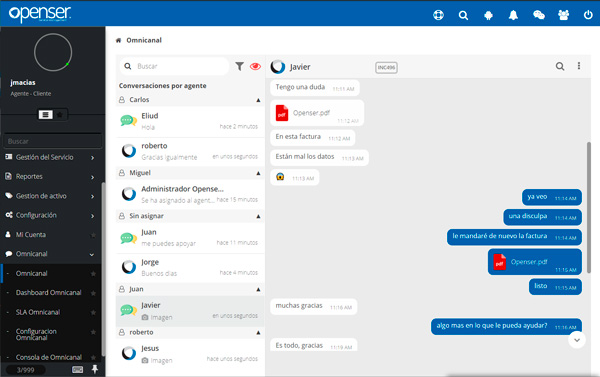Click the 'le mandaré de nuevo la factura' message
The image size is (600, 377).
514,237
